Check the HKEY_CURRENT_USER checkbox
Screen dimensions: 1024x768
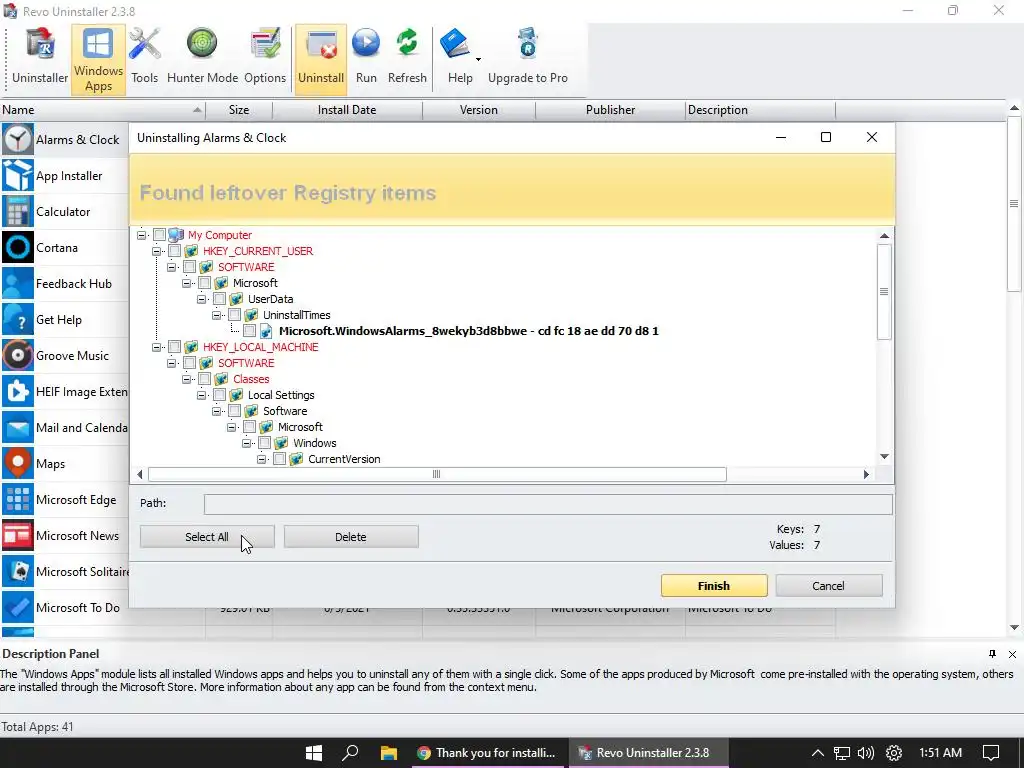coord(174,251)
